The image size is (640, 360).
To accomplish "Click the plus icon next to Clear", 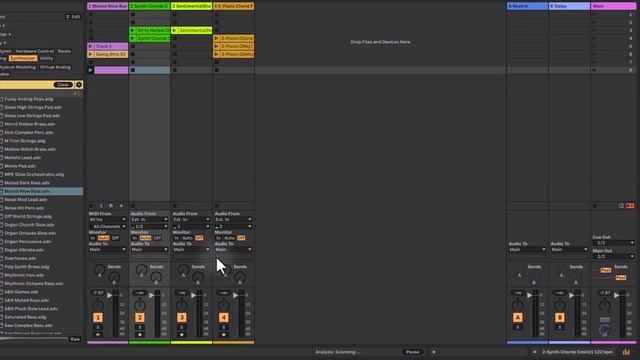I will click(79, 84).
